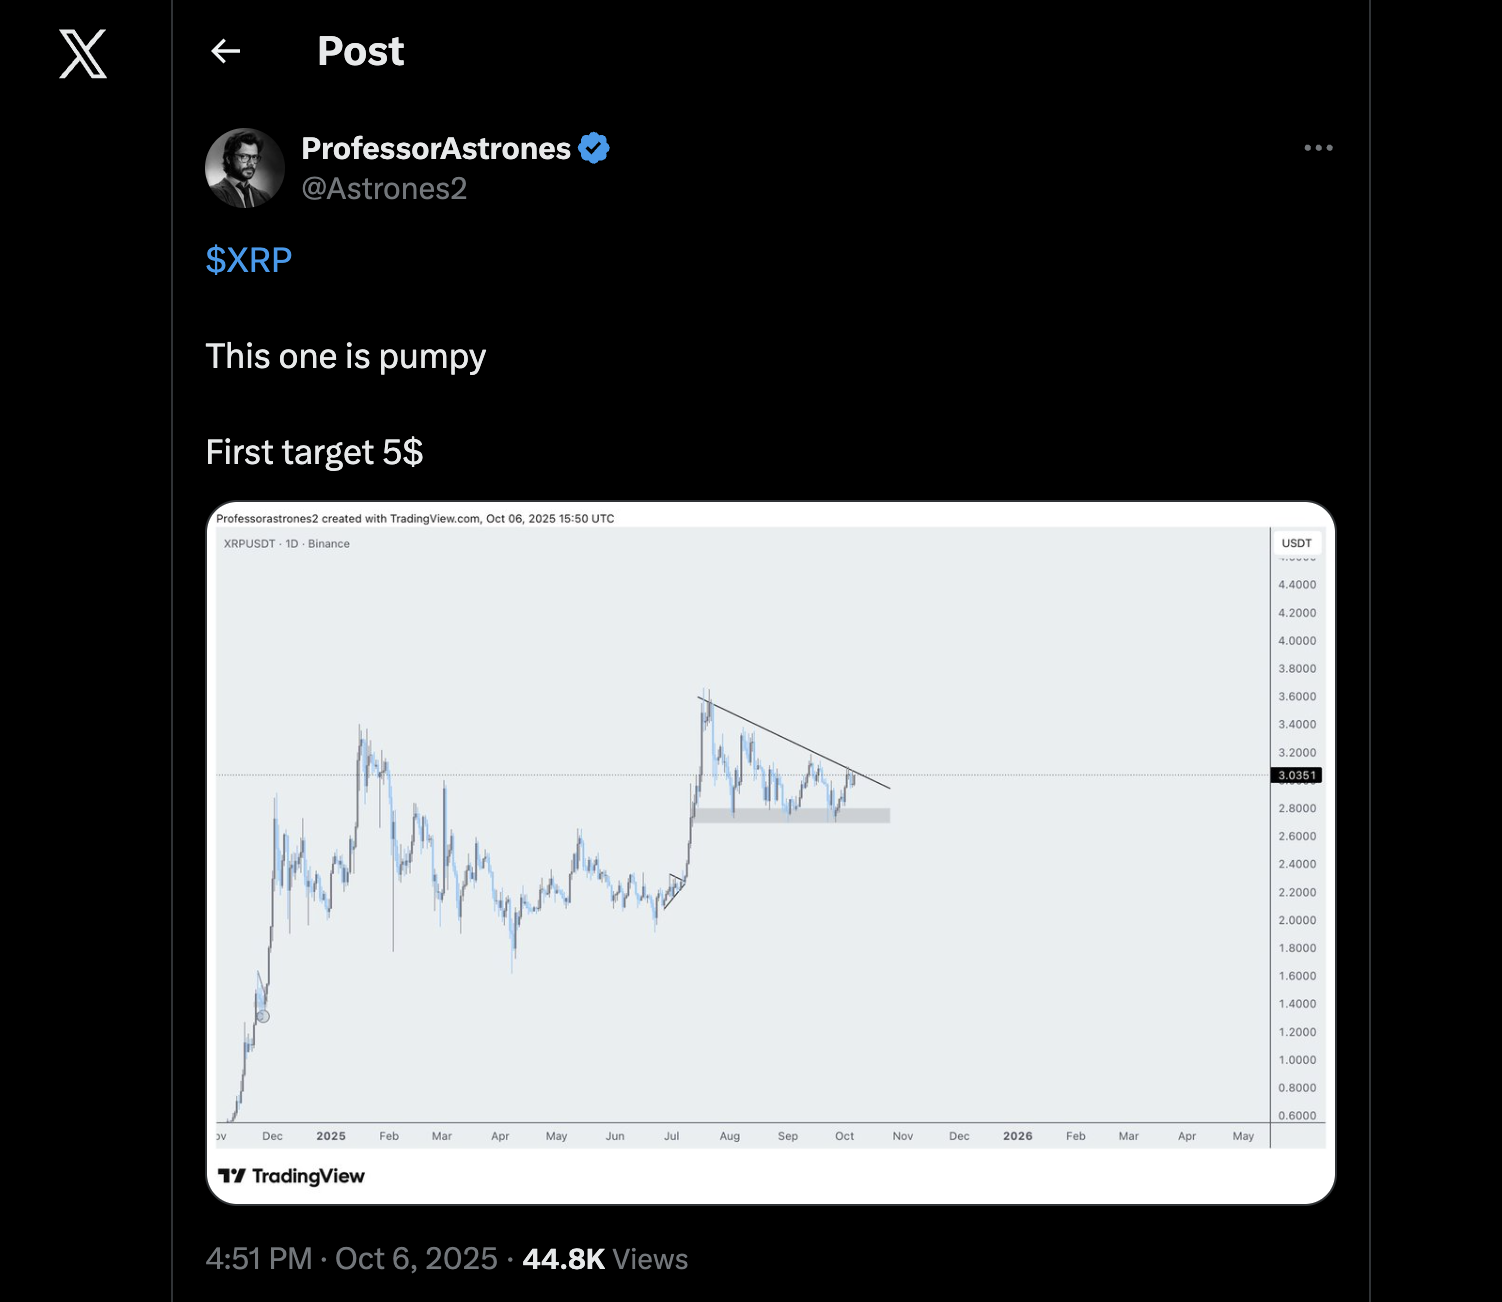Click the ProfessorAstrones display name
The image size is (1502, 1302).
click(x=436, y=148)
